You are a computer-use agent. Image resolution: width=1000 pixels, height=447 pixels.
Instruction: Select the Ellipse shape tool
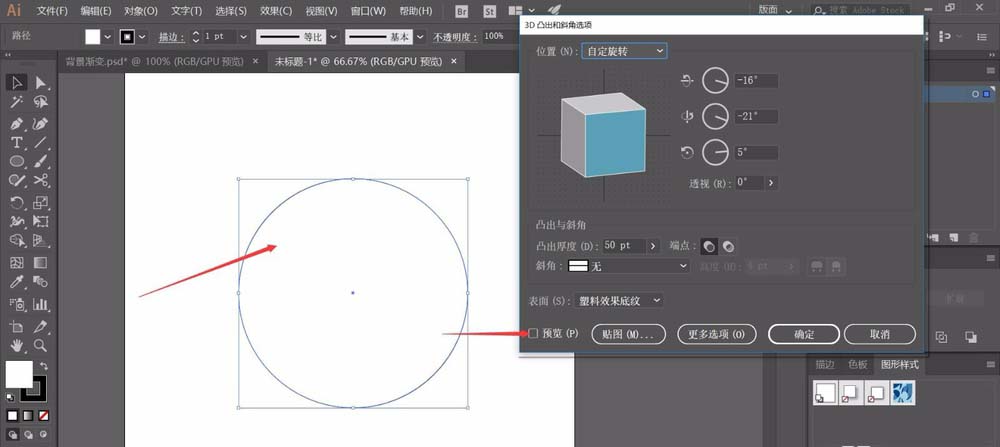17,162
